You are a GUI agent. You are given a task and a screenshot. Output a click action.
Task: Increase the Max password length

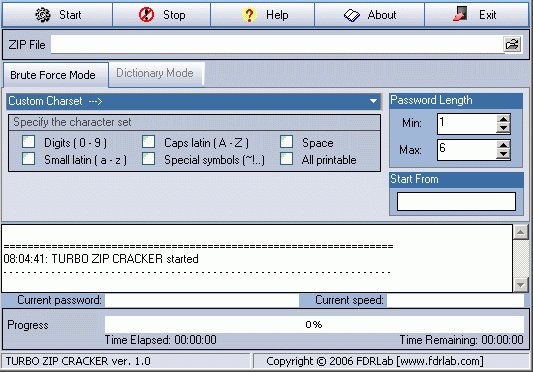click(503, 145)
